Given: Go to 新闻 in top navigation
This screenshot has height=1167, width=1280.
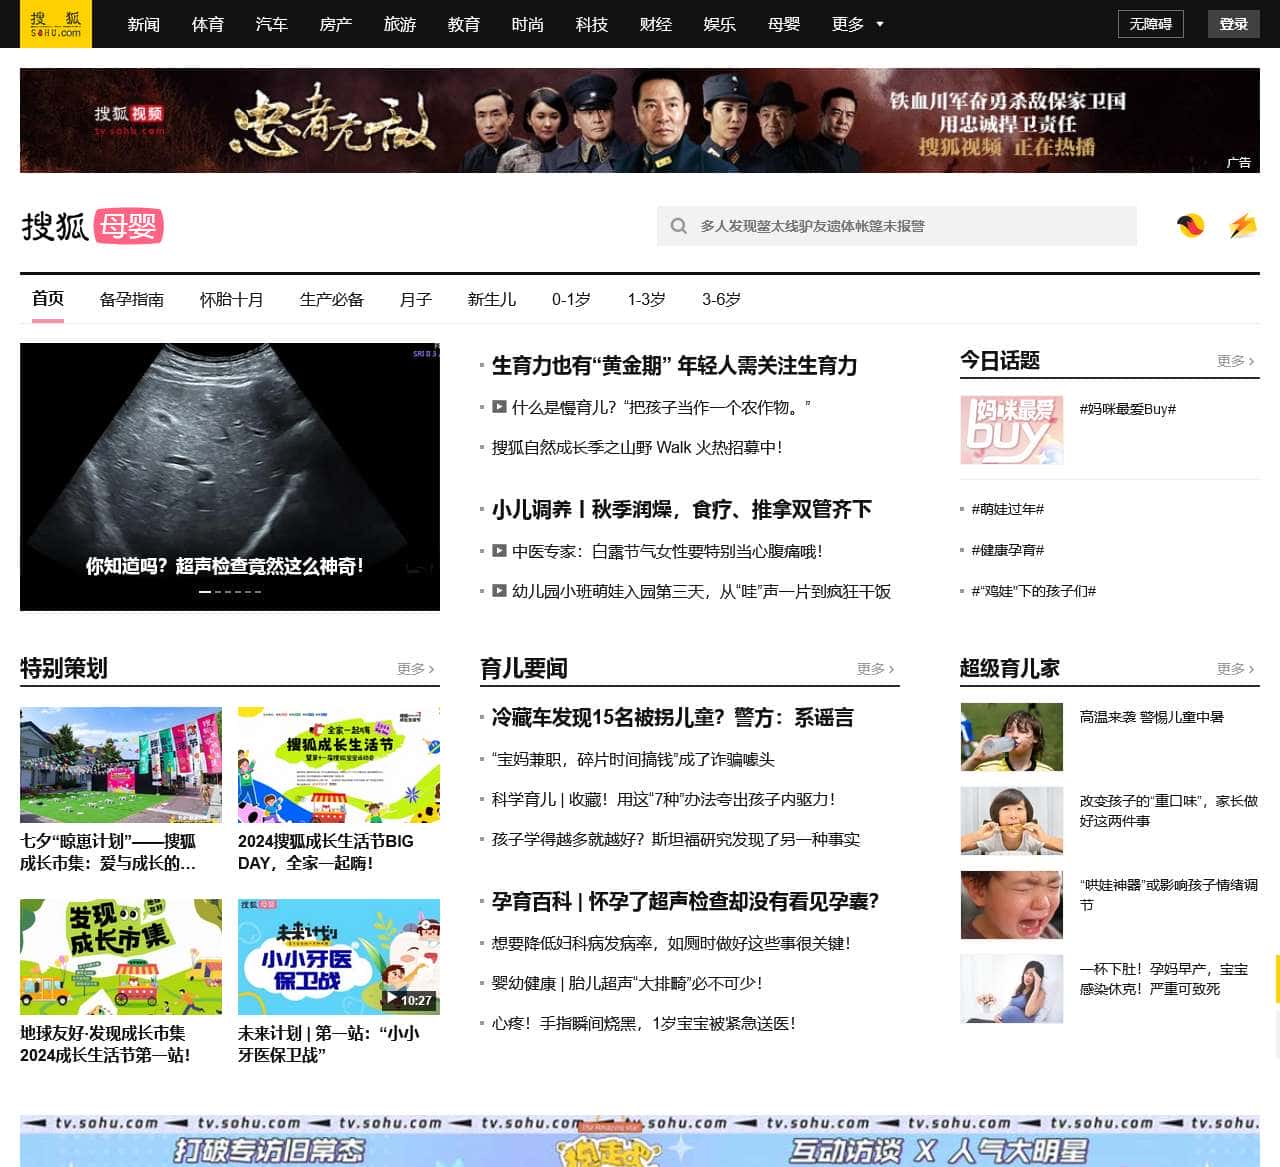Looking at the screenshot, I should (144, 24).
